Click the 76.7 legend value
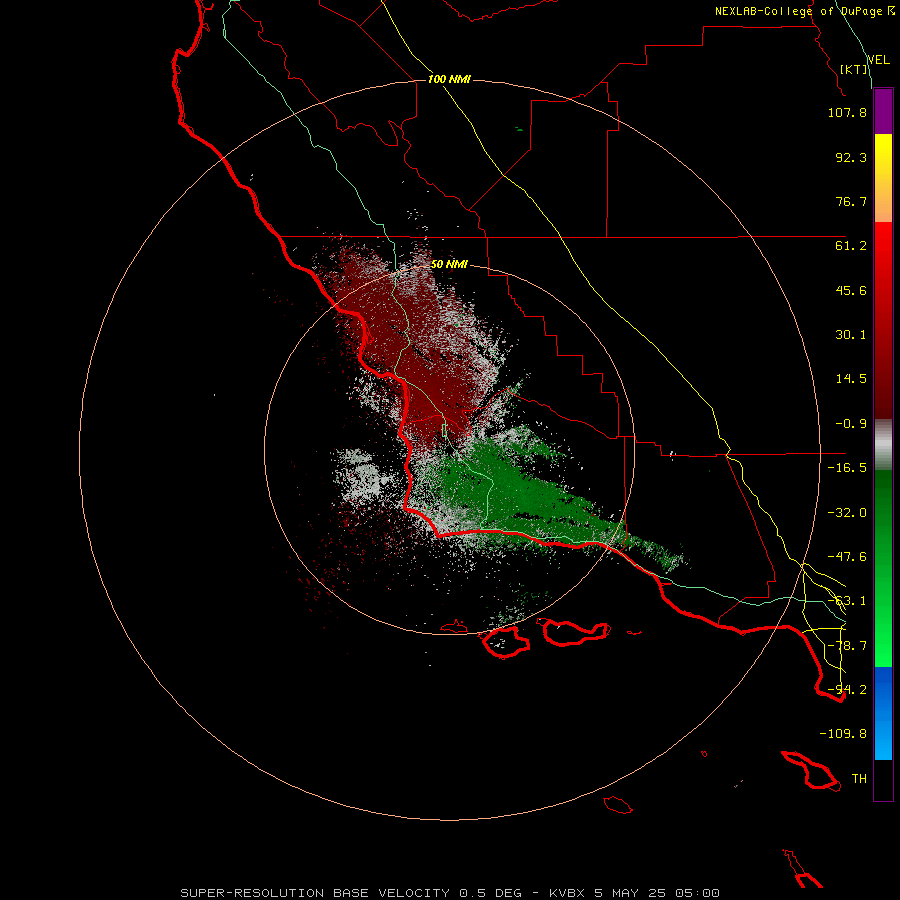Image resolution: width=900 pixels, height=900 pixels. click(851, 201)
